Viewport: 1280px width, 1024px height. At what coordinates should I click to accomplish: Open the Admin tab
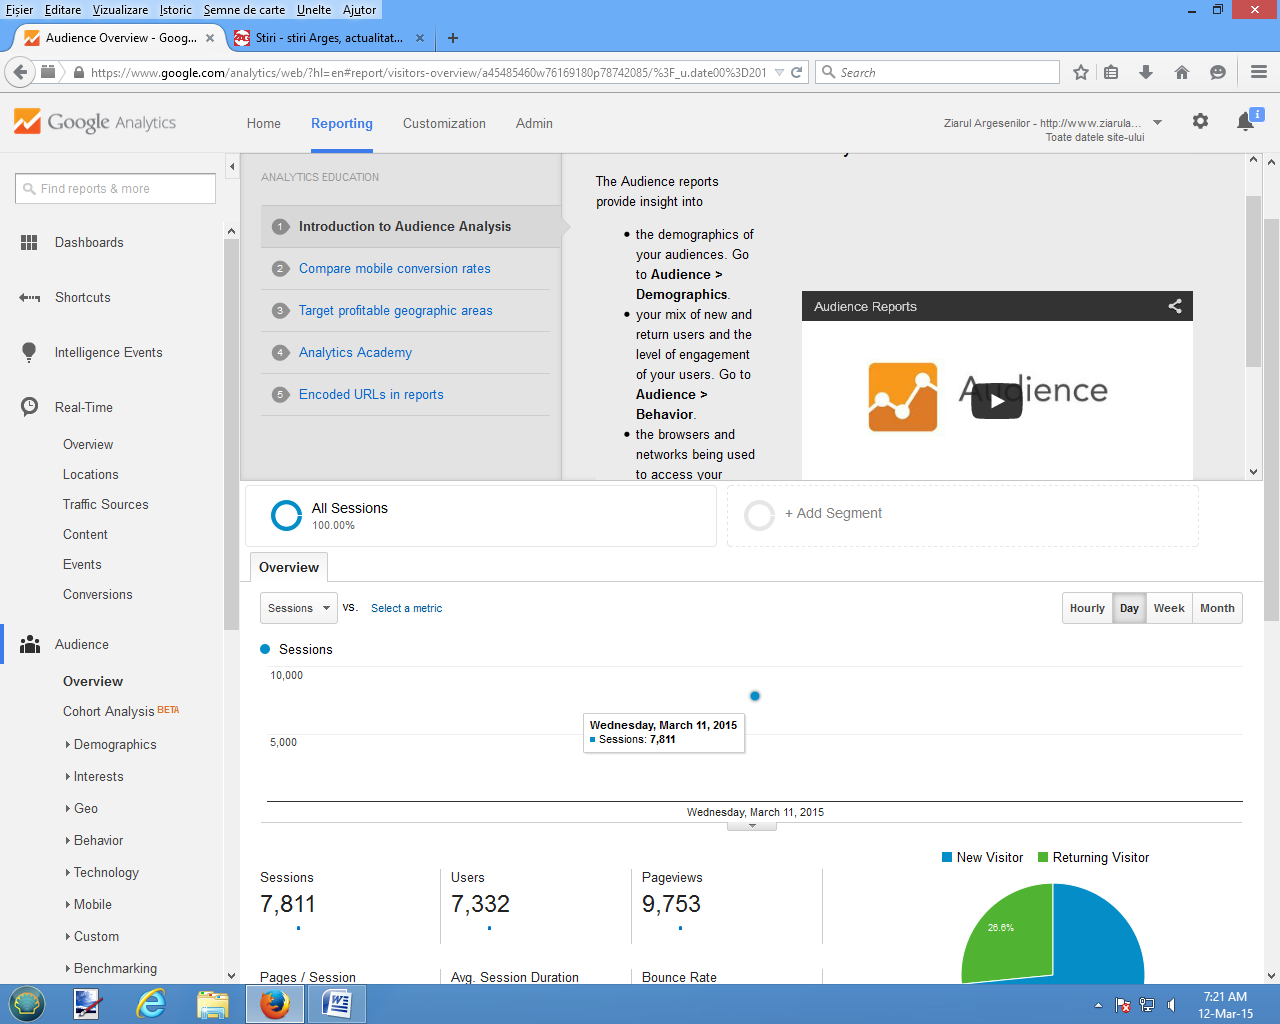point(534,123)
